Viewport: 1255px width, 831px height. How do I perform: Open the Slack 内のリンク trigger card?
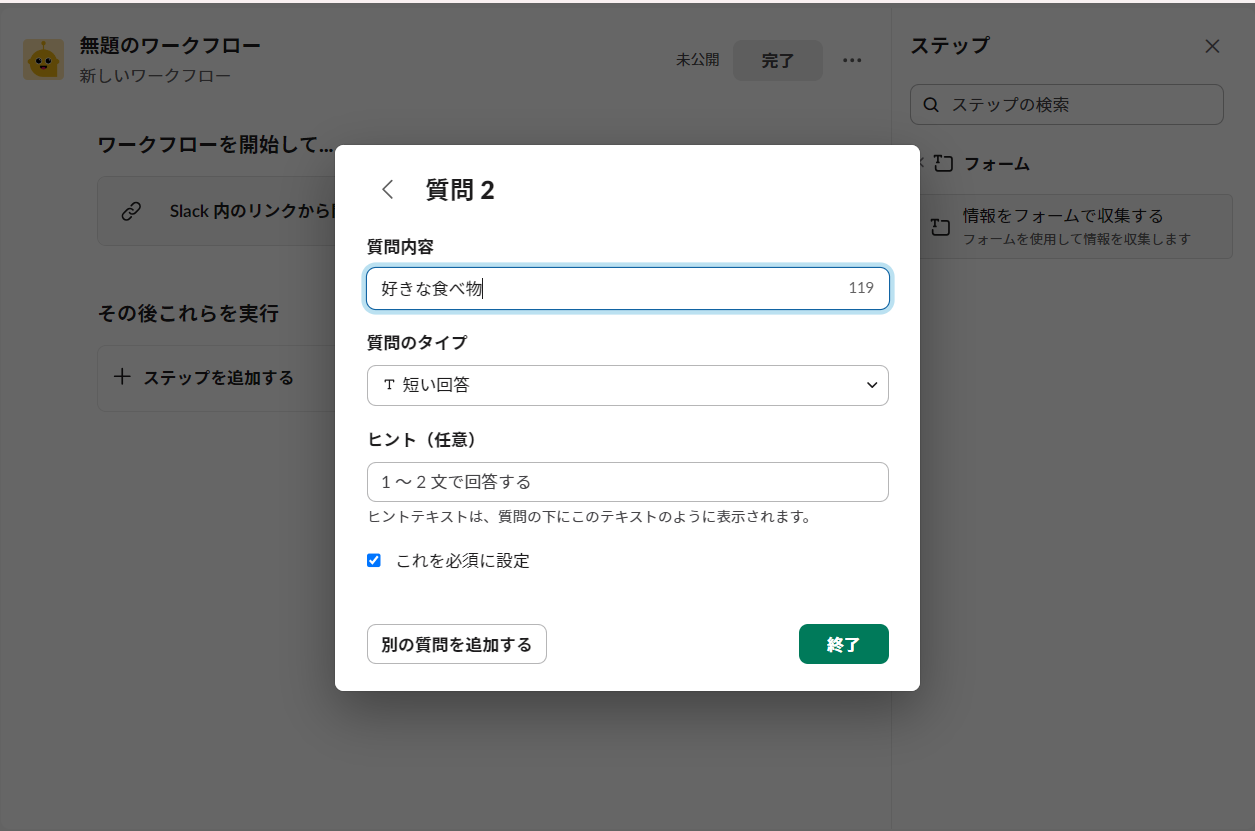[216, 211]
